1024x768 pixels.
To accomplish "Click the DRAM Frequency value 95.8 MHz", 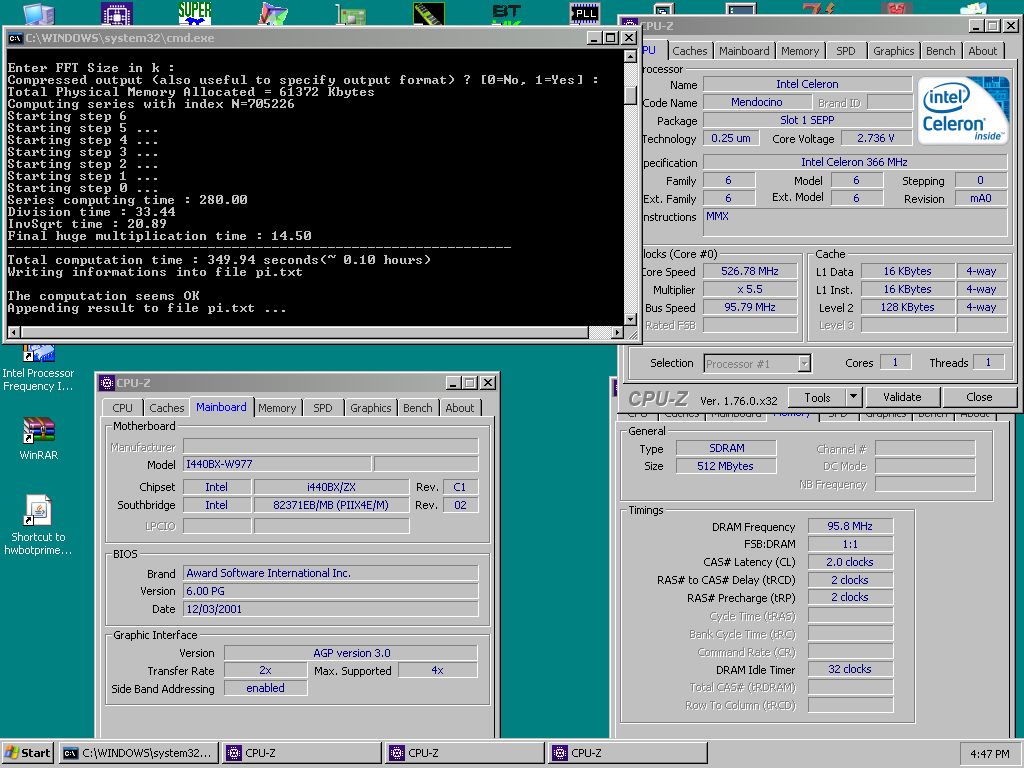I will tap(850, 526).
